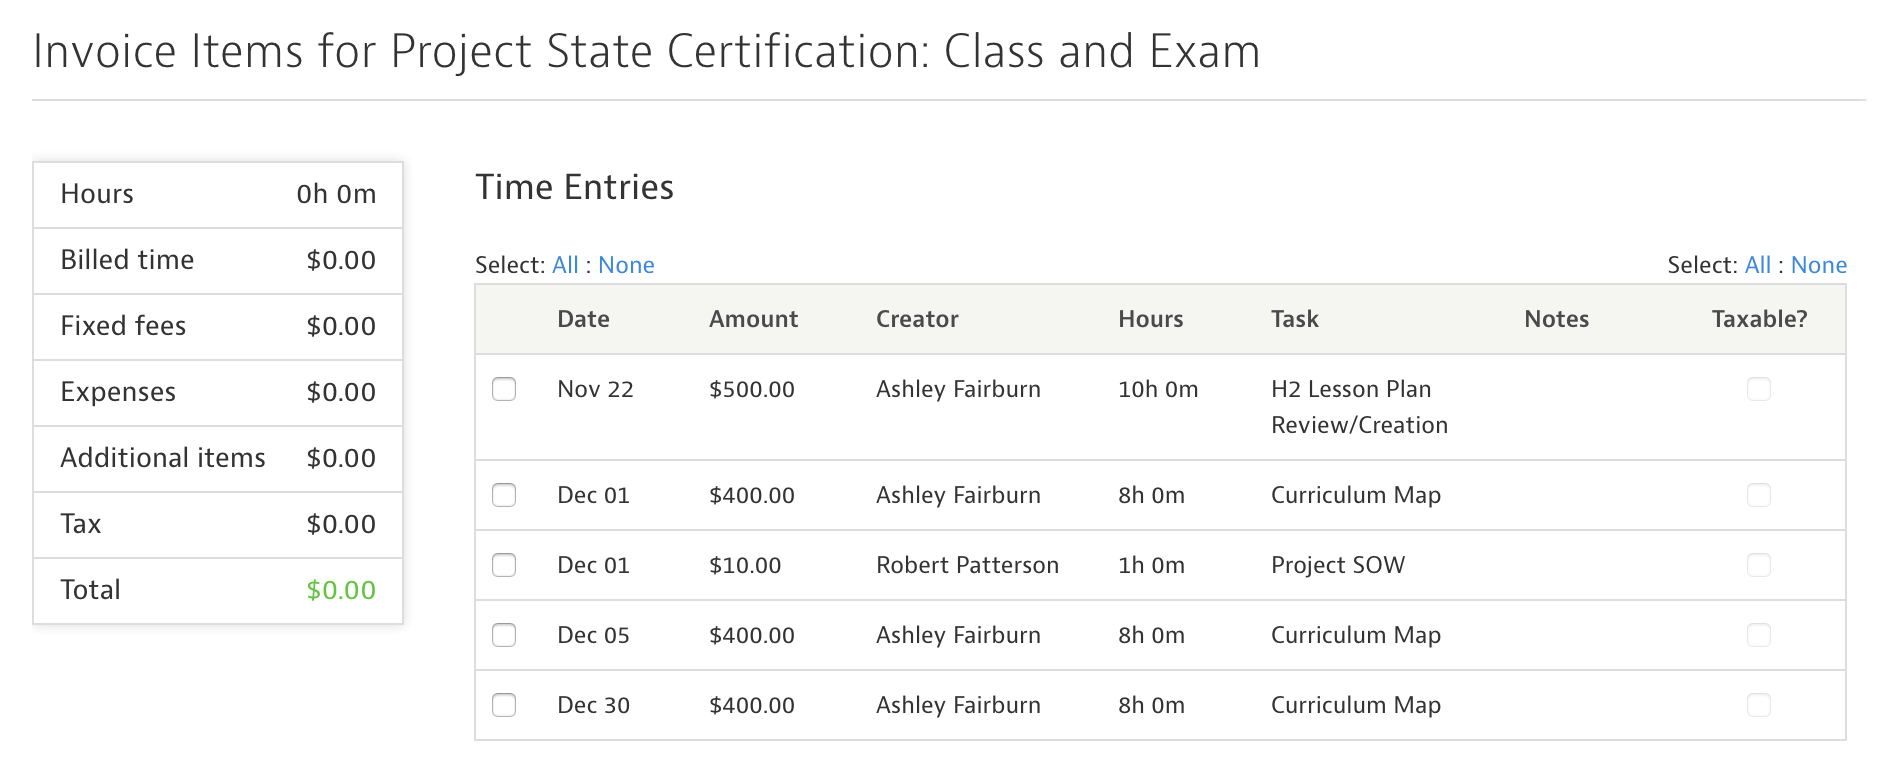Check the Dec 05 Curriculum Map entry

pos(504,635)
